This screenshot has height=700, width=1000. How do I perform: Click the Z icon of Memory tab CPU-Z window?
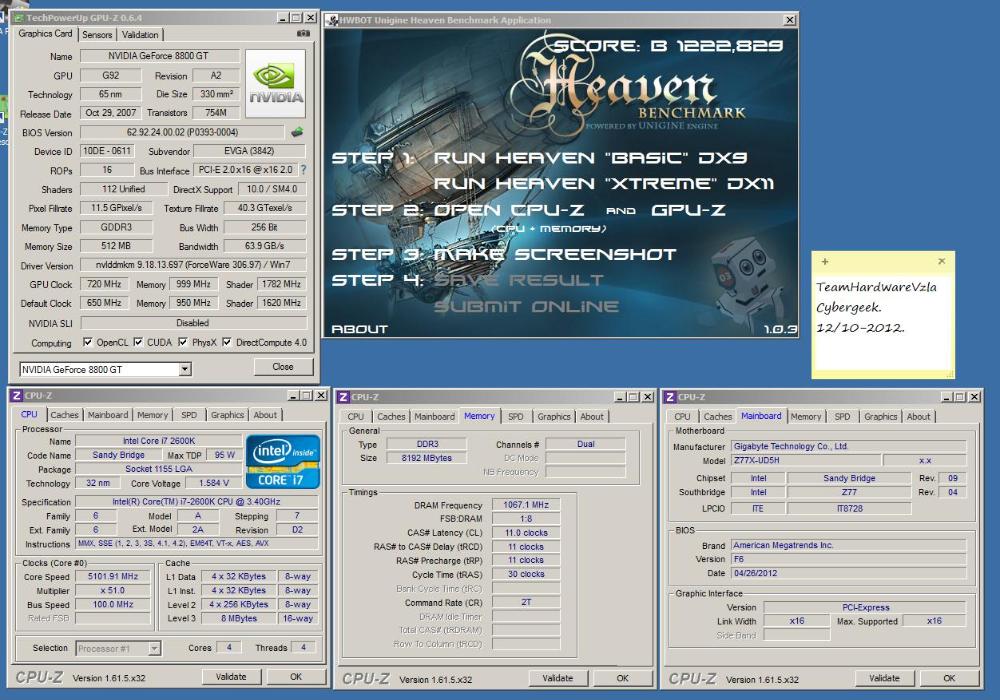343,397
